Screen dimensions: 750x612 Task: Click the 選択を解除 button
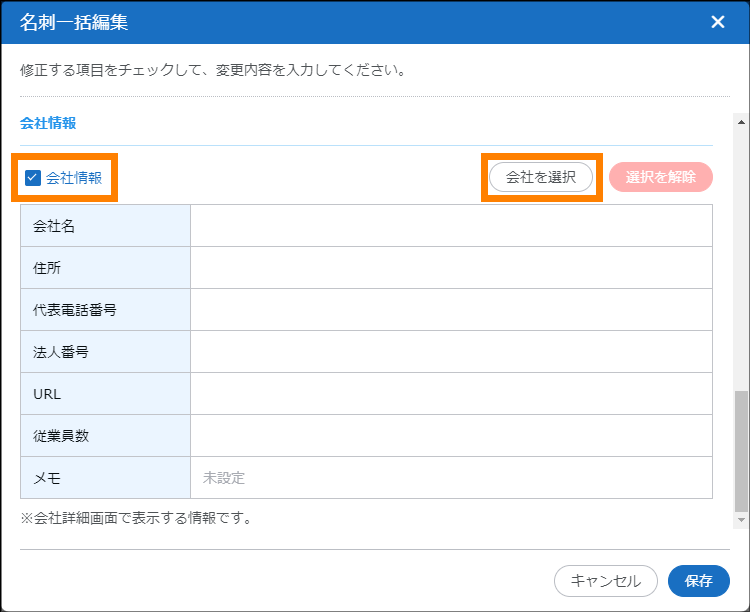[660, 177]
